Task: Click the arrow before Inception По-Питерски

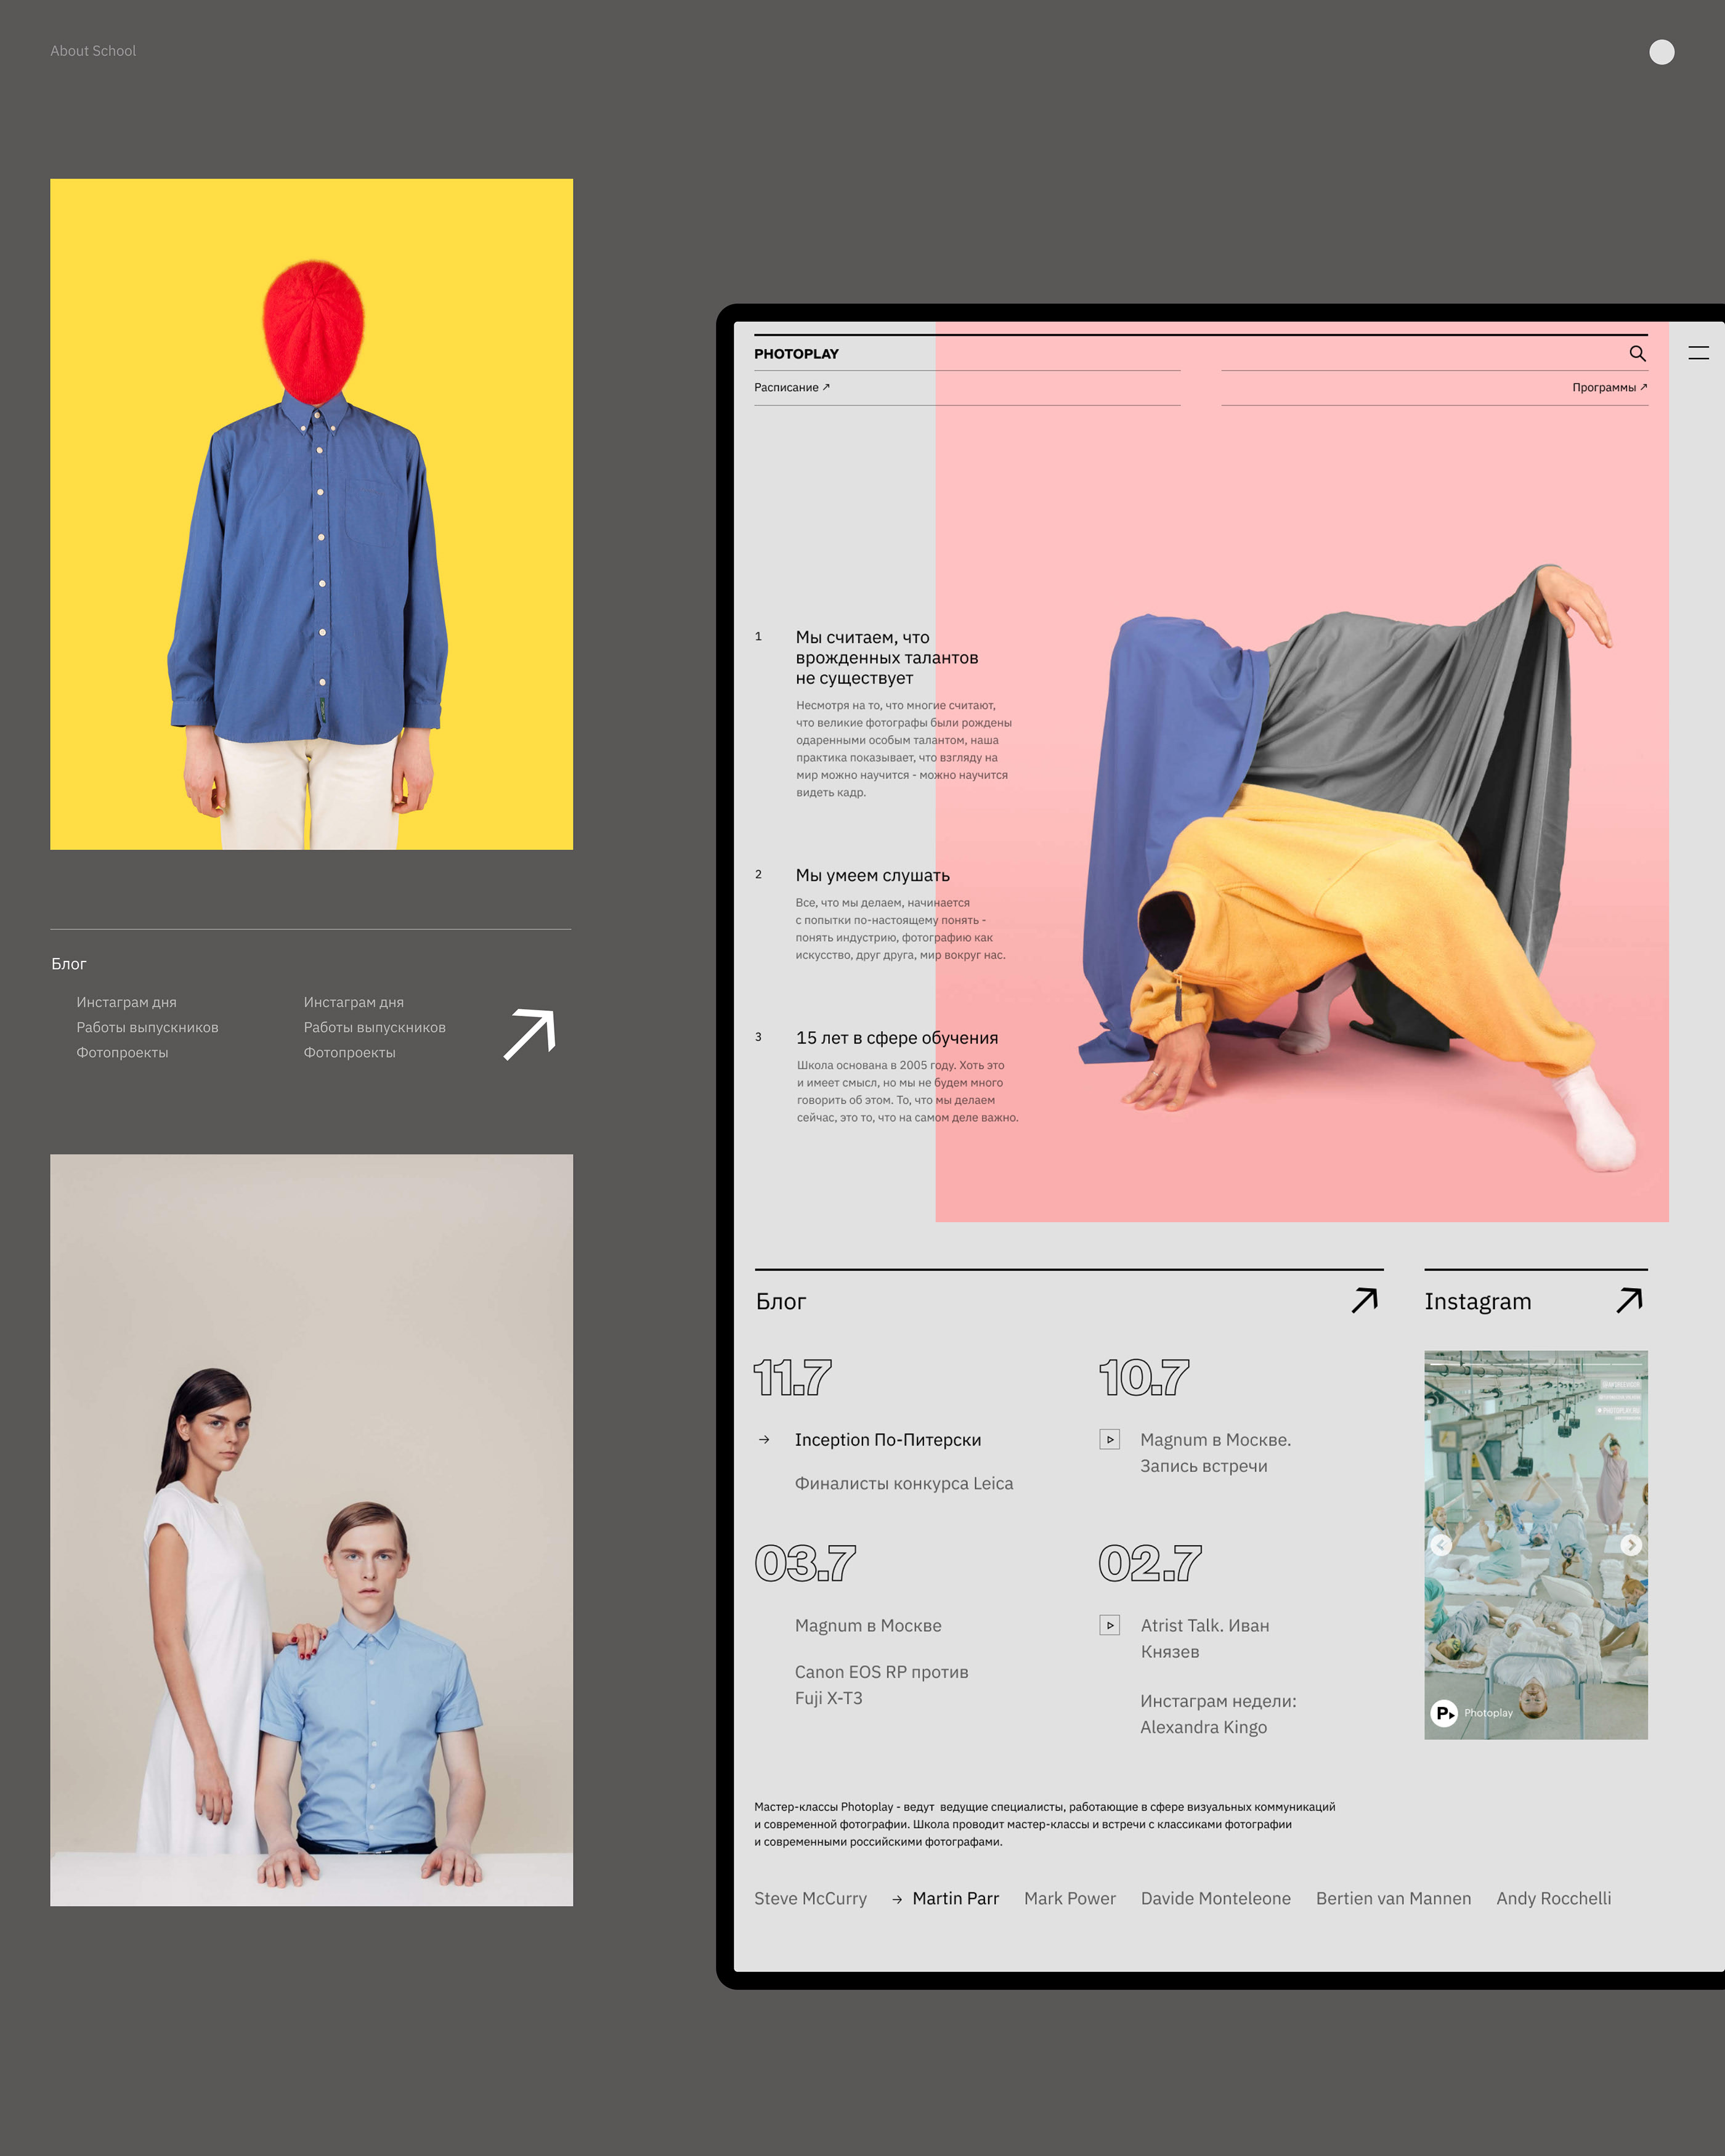Action: 764,1439
